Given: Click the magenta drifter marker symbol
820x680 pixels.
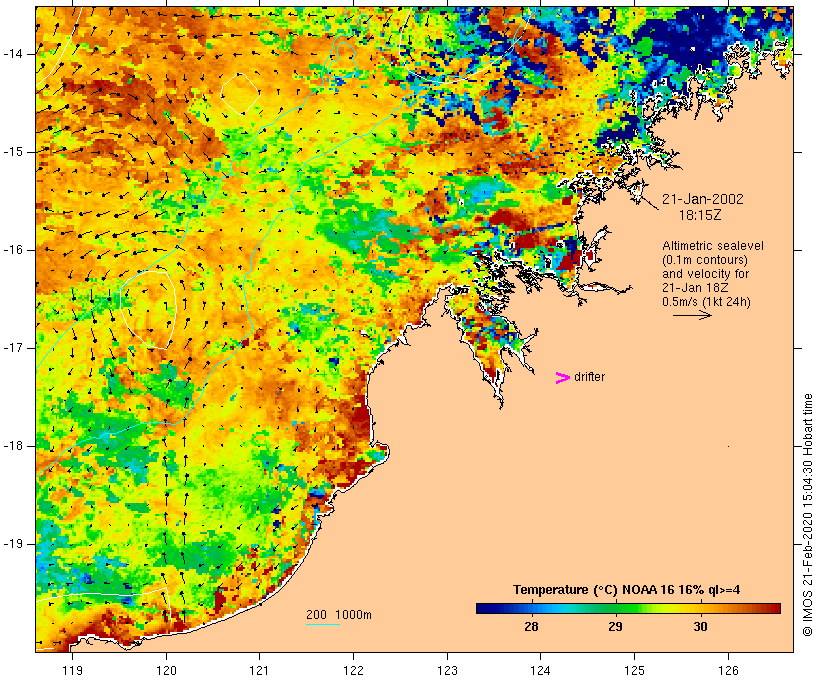Looking at the screenshot, I should (x=562, y=378).
